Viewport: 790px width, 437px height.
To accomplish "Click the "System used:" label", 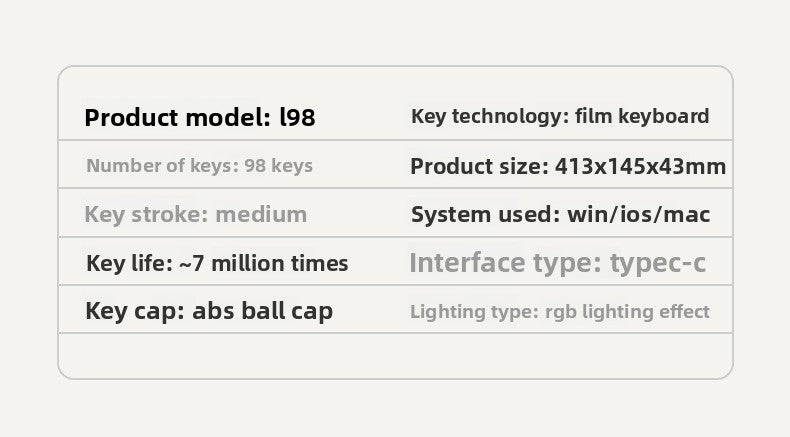I will tap(485, 214).
